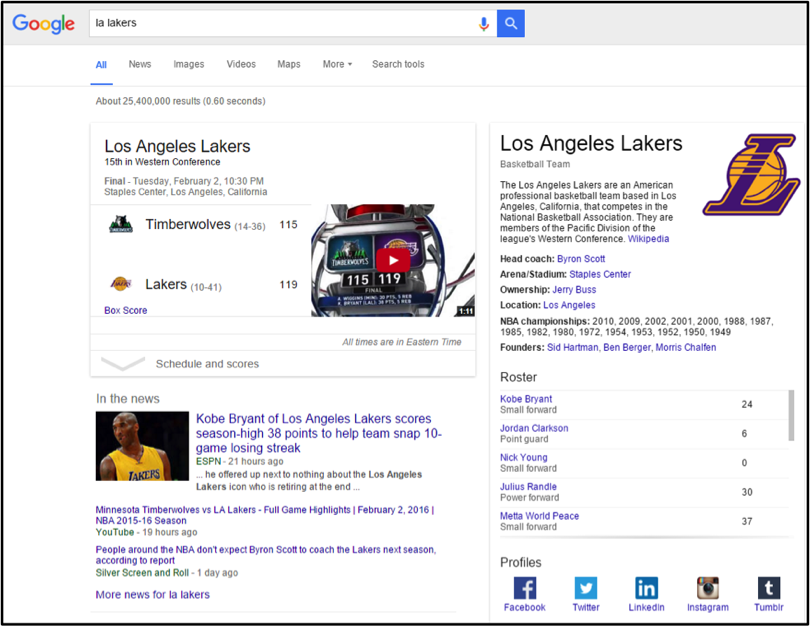The height and width of the screenshot is (626, 810).
Task: Click Kobe Bryant's jersey number 24
Action: (x=747, y=404)
